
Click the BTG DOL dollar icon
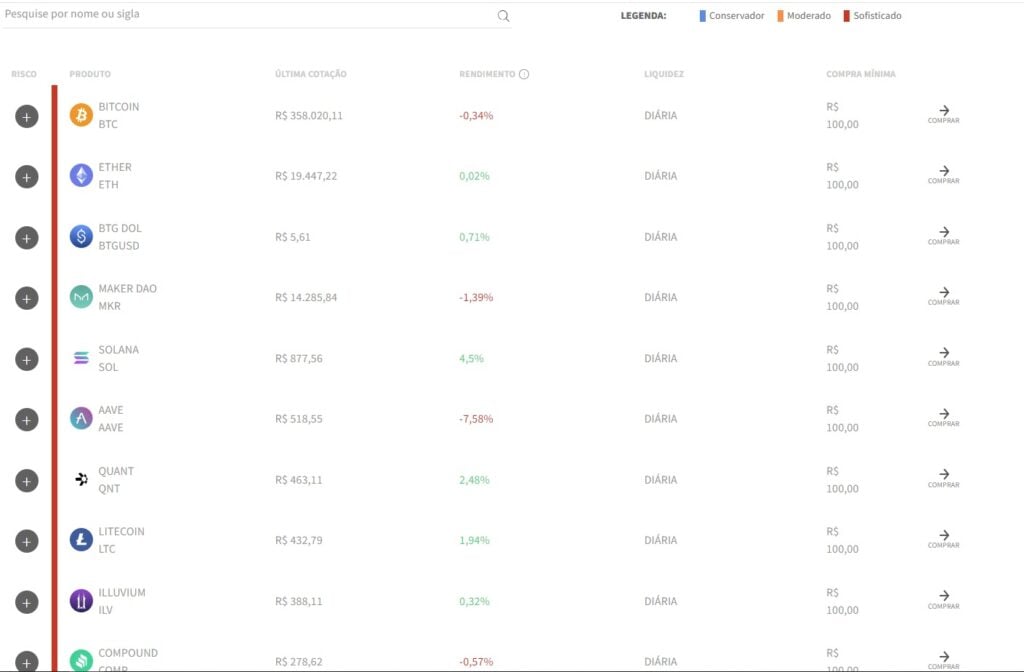81,236
